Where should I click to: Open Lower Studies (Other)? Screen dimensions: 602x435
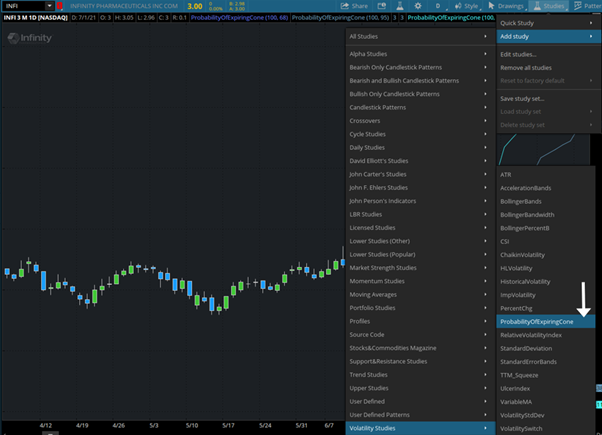click(x=418, y=241)
